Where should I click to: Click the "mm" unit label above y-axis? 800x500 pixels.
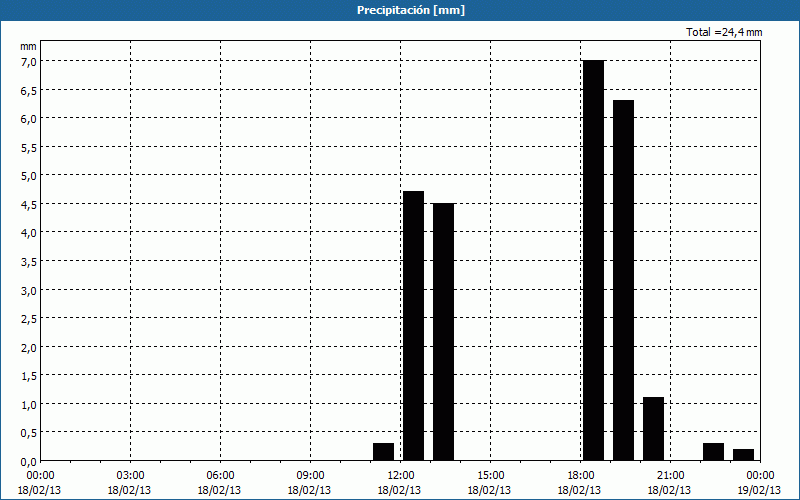[28, 46]
